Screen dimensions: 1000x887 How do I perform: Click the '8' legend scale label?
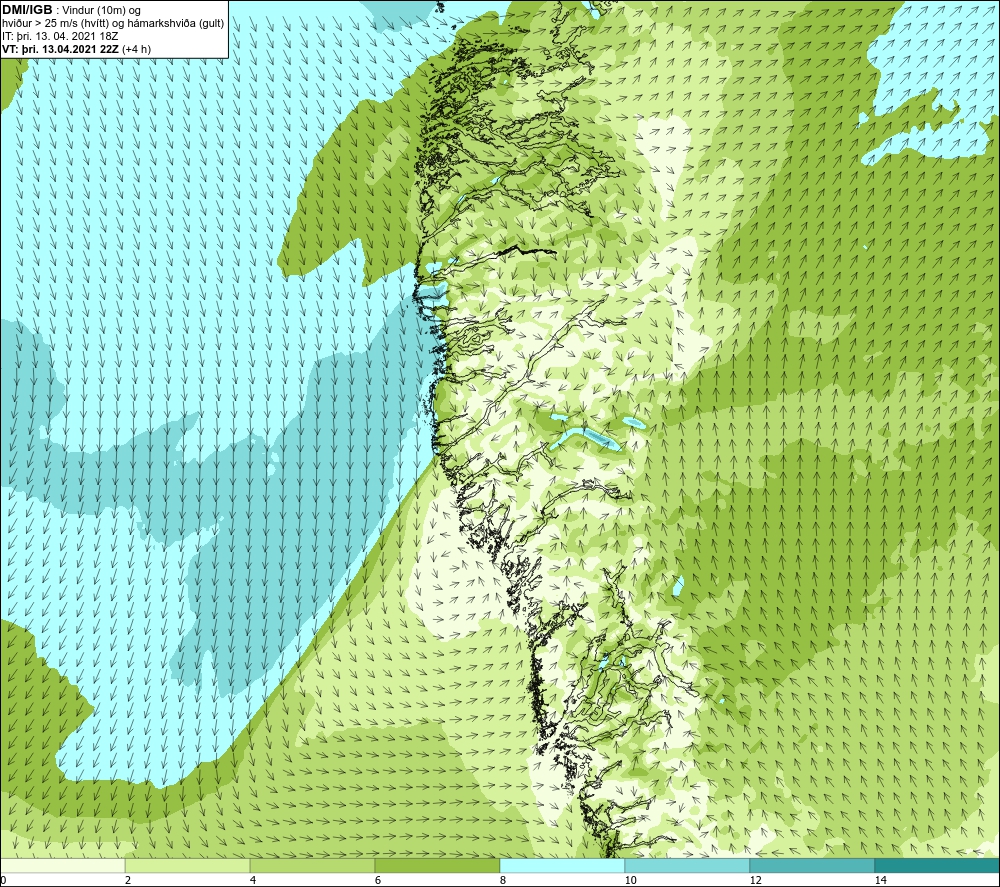pos(503,881)
